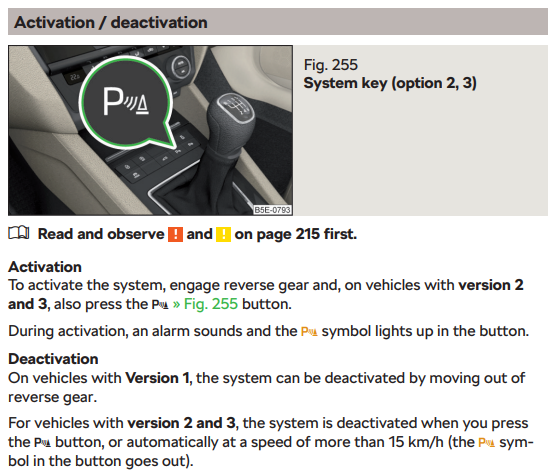Click the black parking symbol before 'button, or automatically'
The image size is (555, 471).
42,443
